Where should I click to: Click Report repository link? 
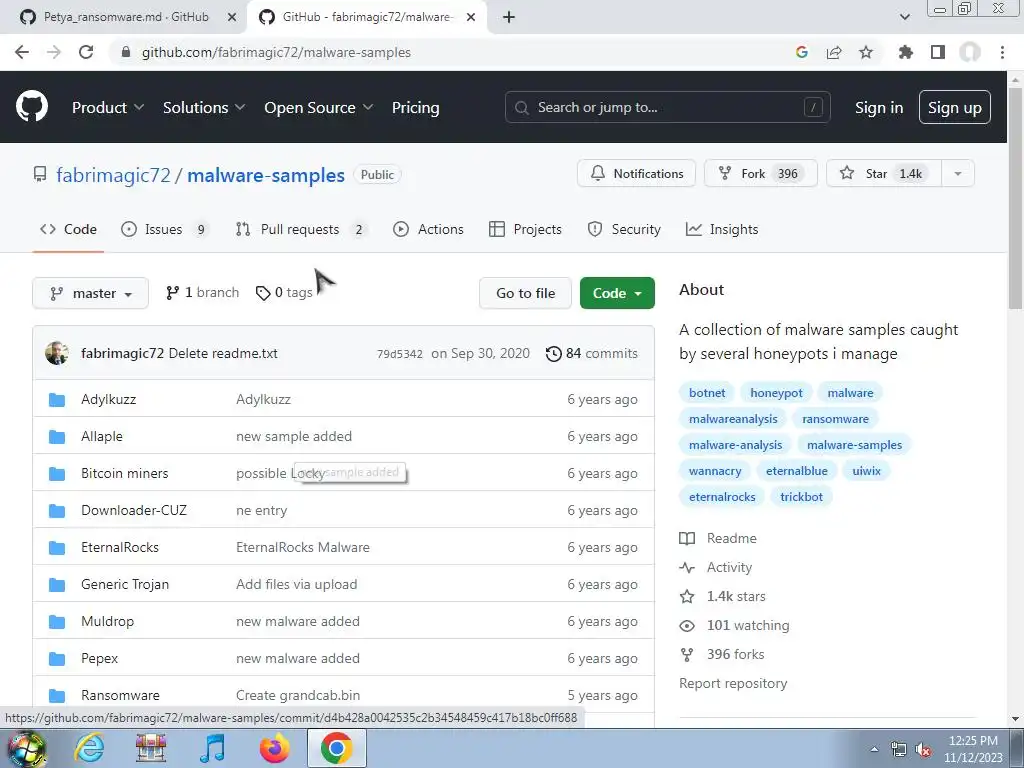click(733, 683)
